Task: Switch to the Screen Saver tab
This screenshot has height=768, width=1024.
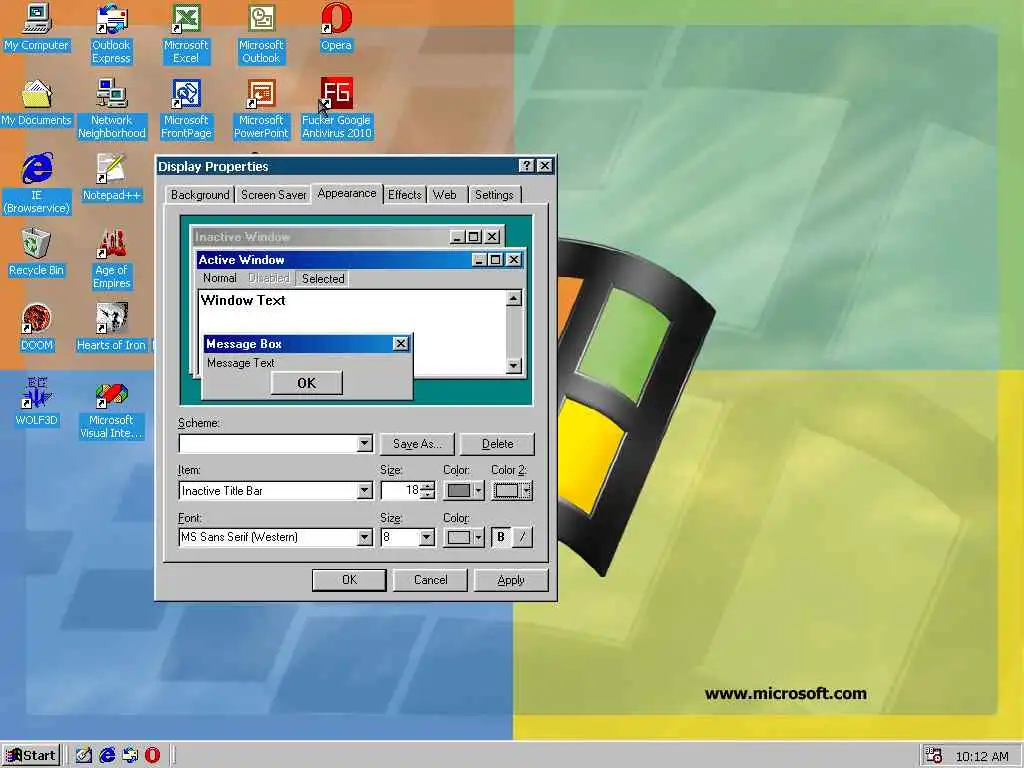Action: [x=274, y=195]
